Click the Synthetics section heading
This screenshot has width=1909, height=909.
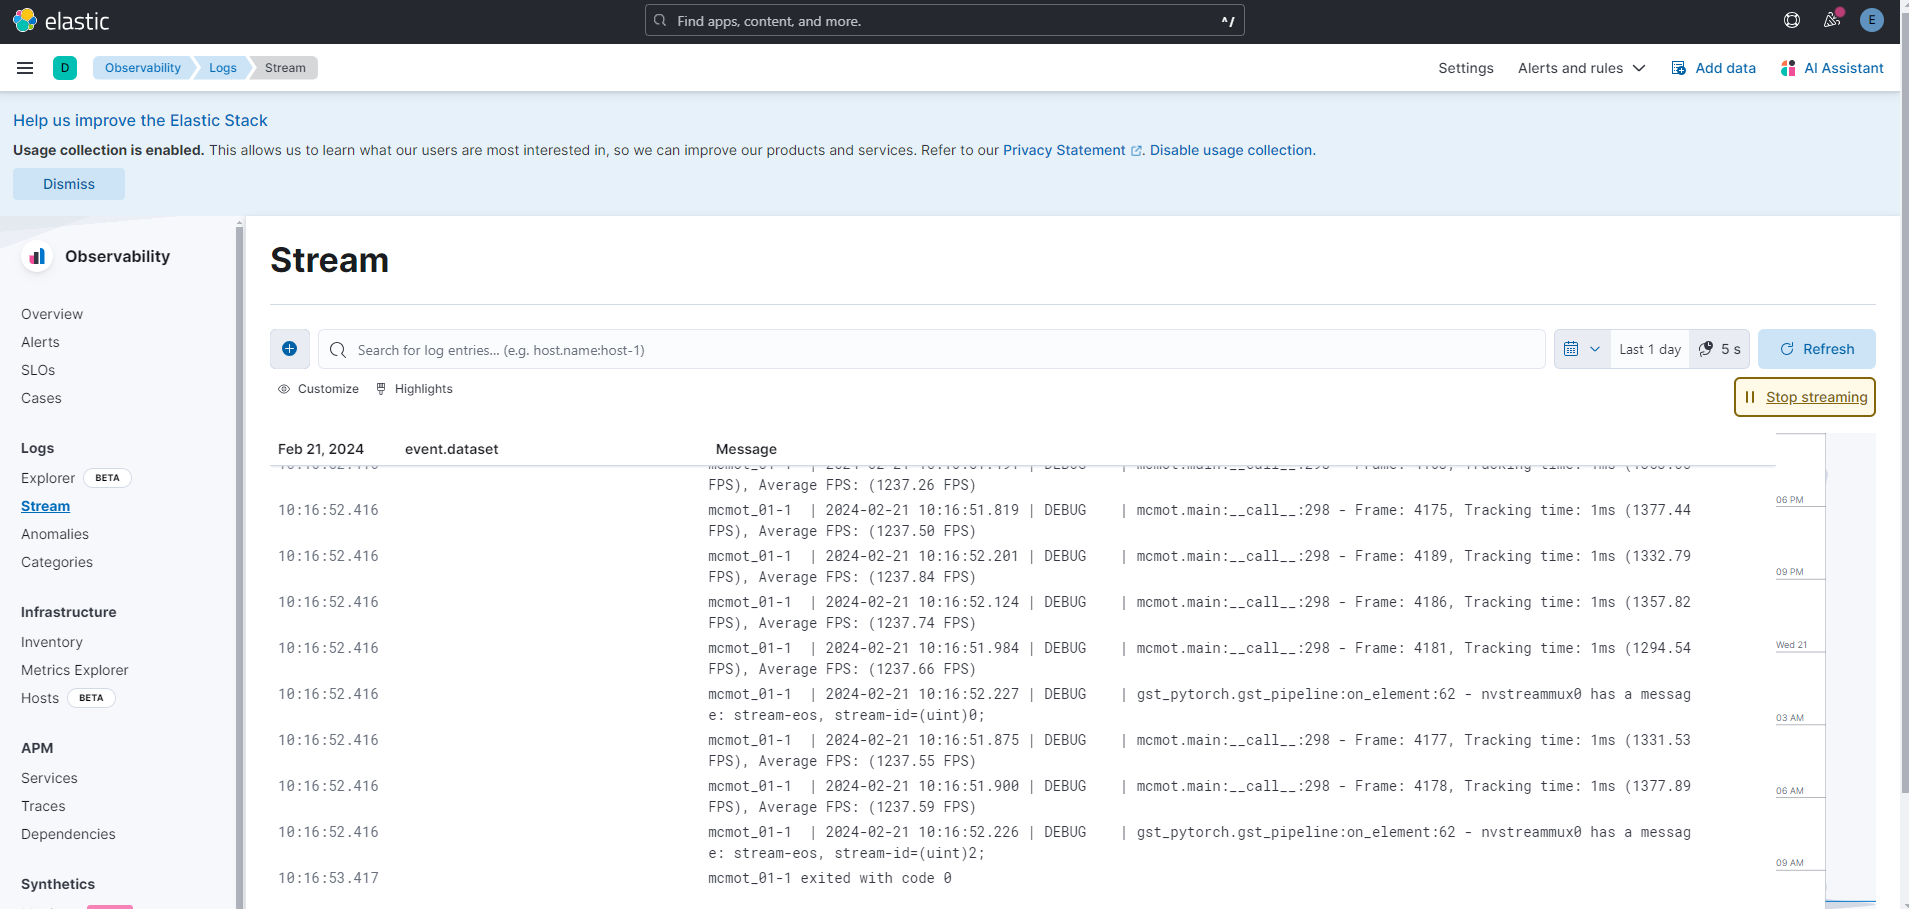58,884
